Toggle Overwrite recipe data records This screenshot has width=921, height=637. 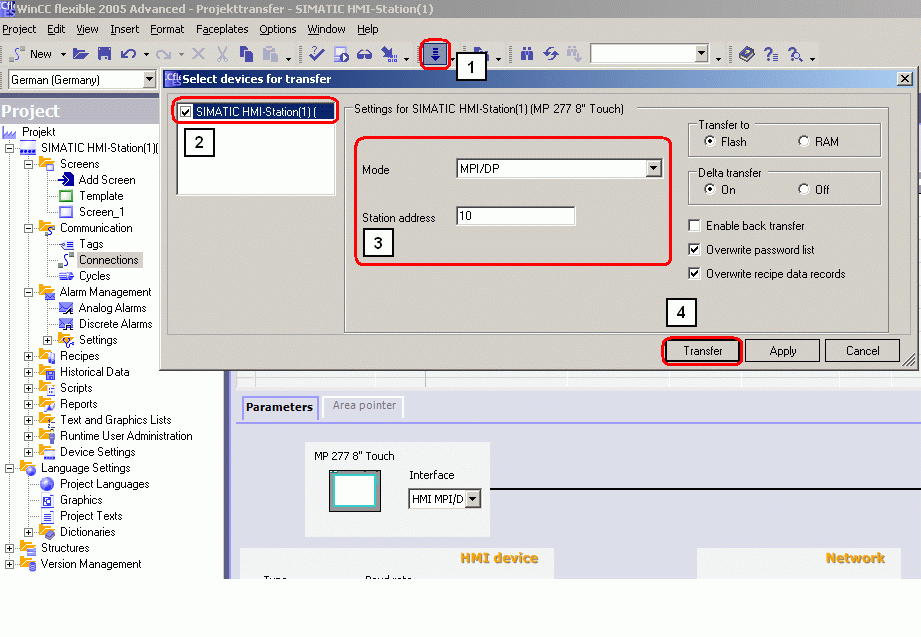[x=695, y=274]
